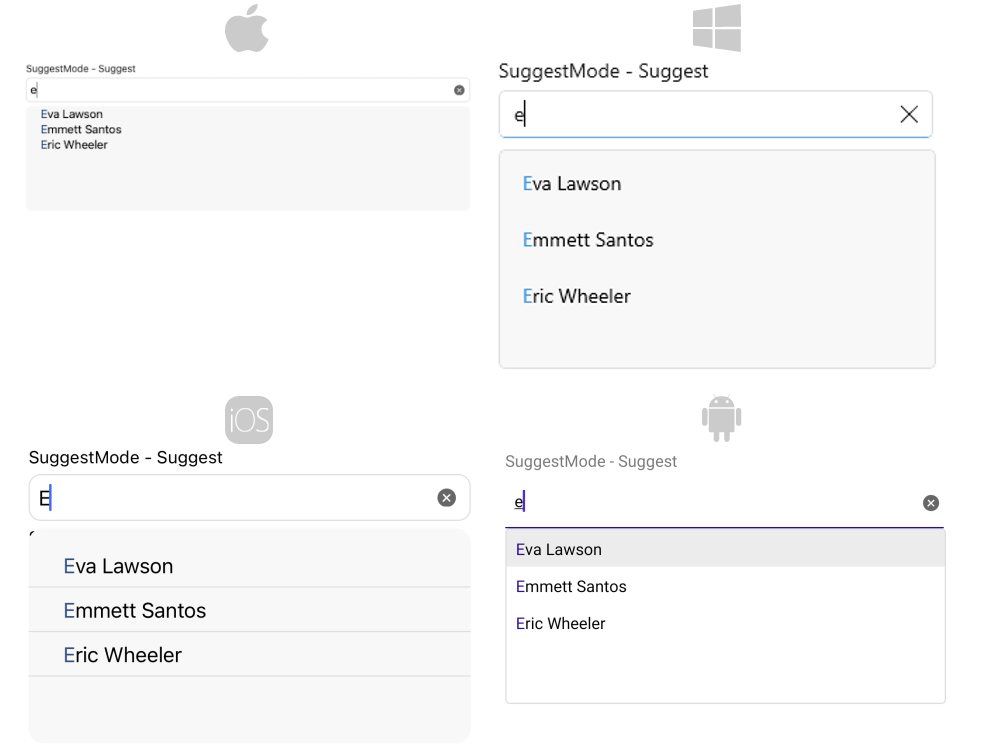Image resolution: width=1000 pixels, height=750 pixels.
Task: Choose "Eric Wheeler" in the macOS list
Action: [77, 144]
